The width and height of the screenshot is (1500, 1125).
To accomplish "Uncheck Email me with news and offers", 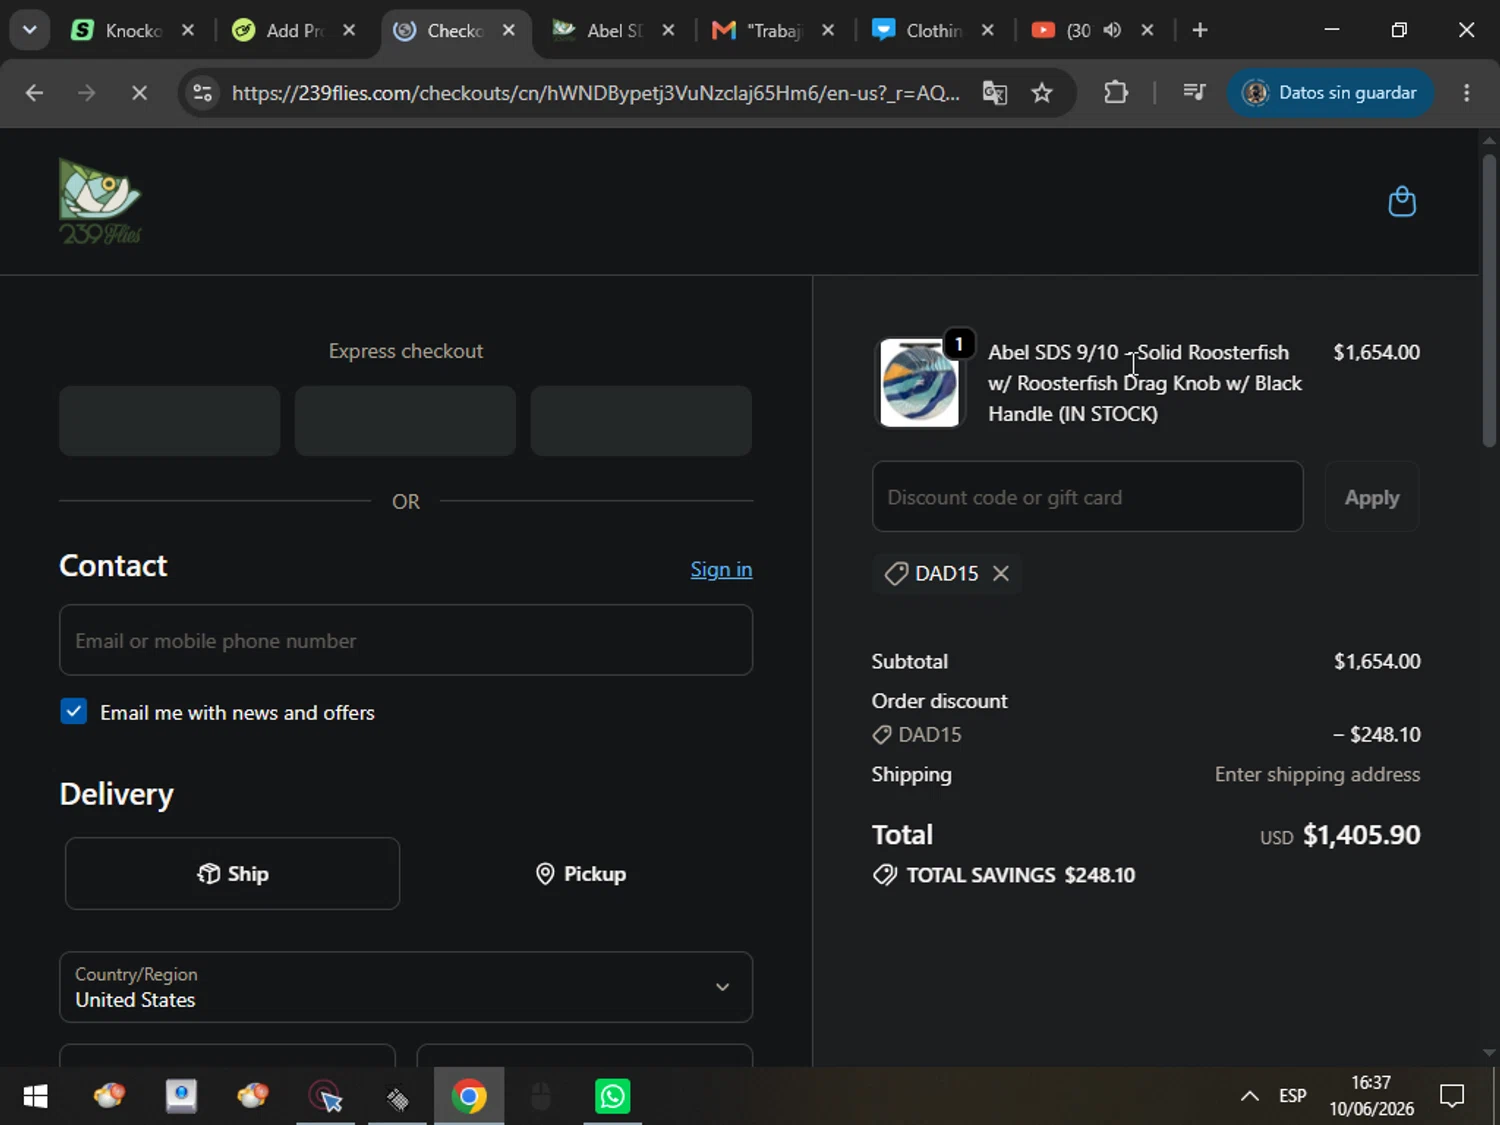I will (73, 712).
